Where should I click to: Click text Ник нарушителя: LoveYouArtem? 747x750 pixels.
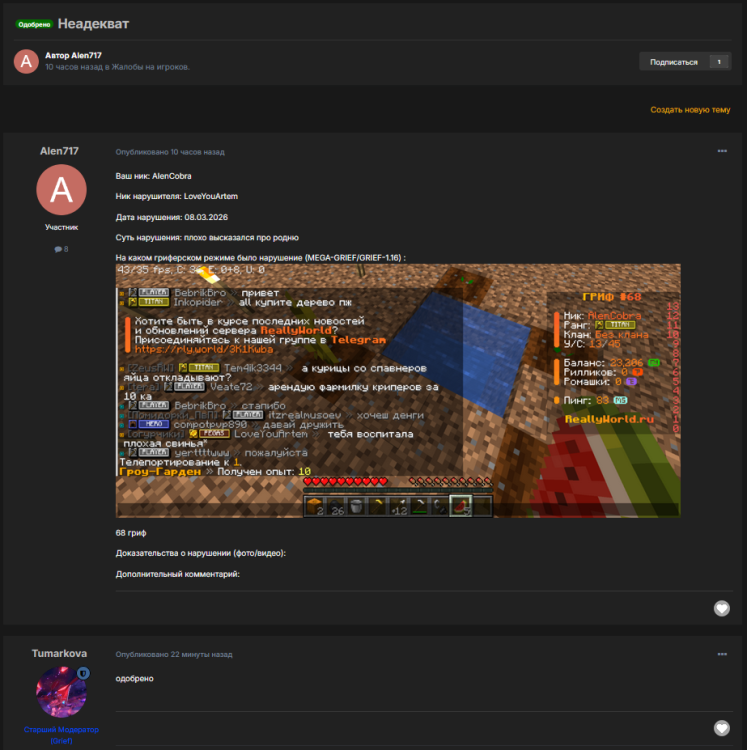tap(176, 197)
